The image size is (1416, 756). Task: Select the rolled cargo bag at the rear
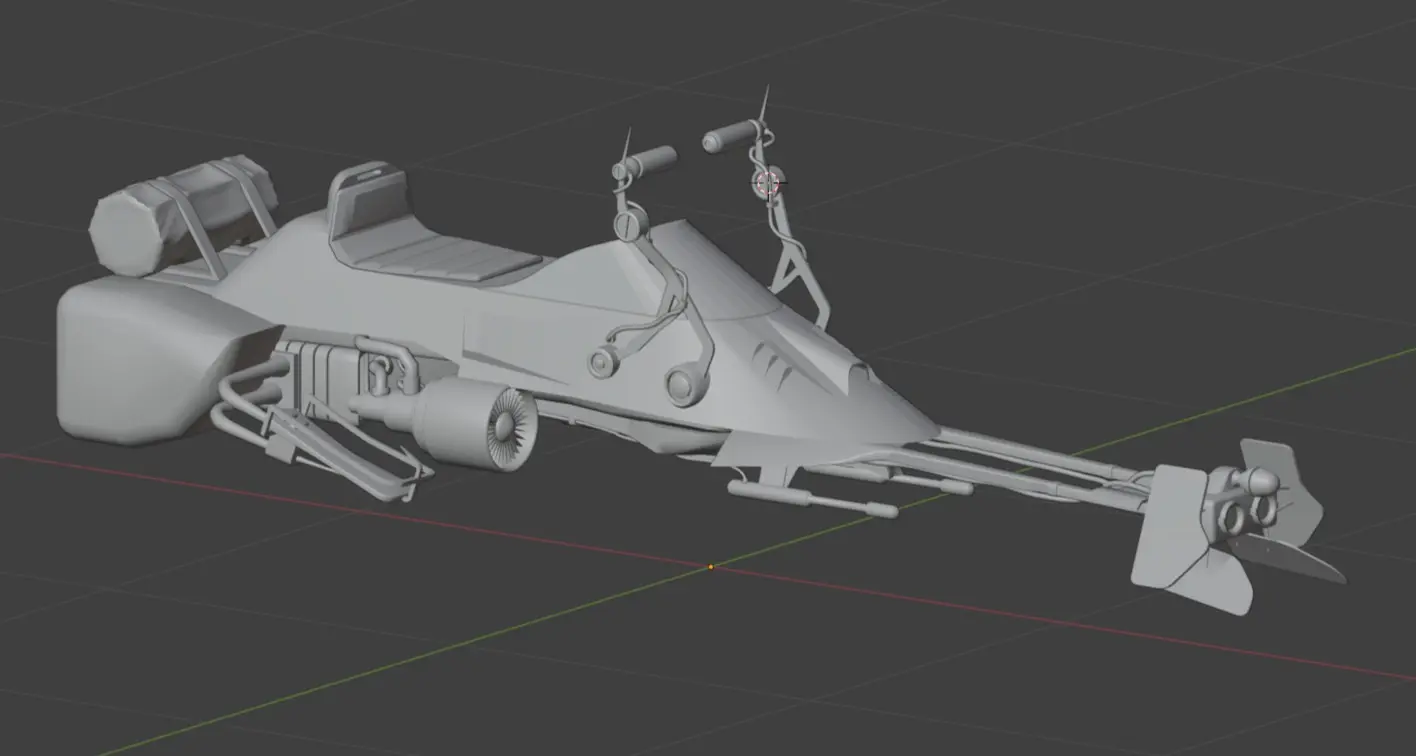181,214
